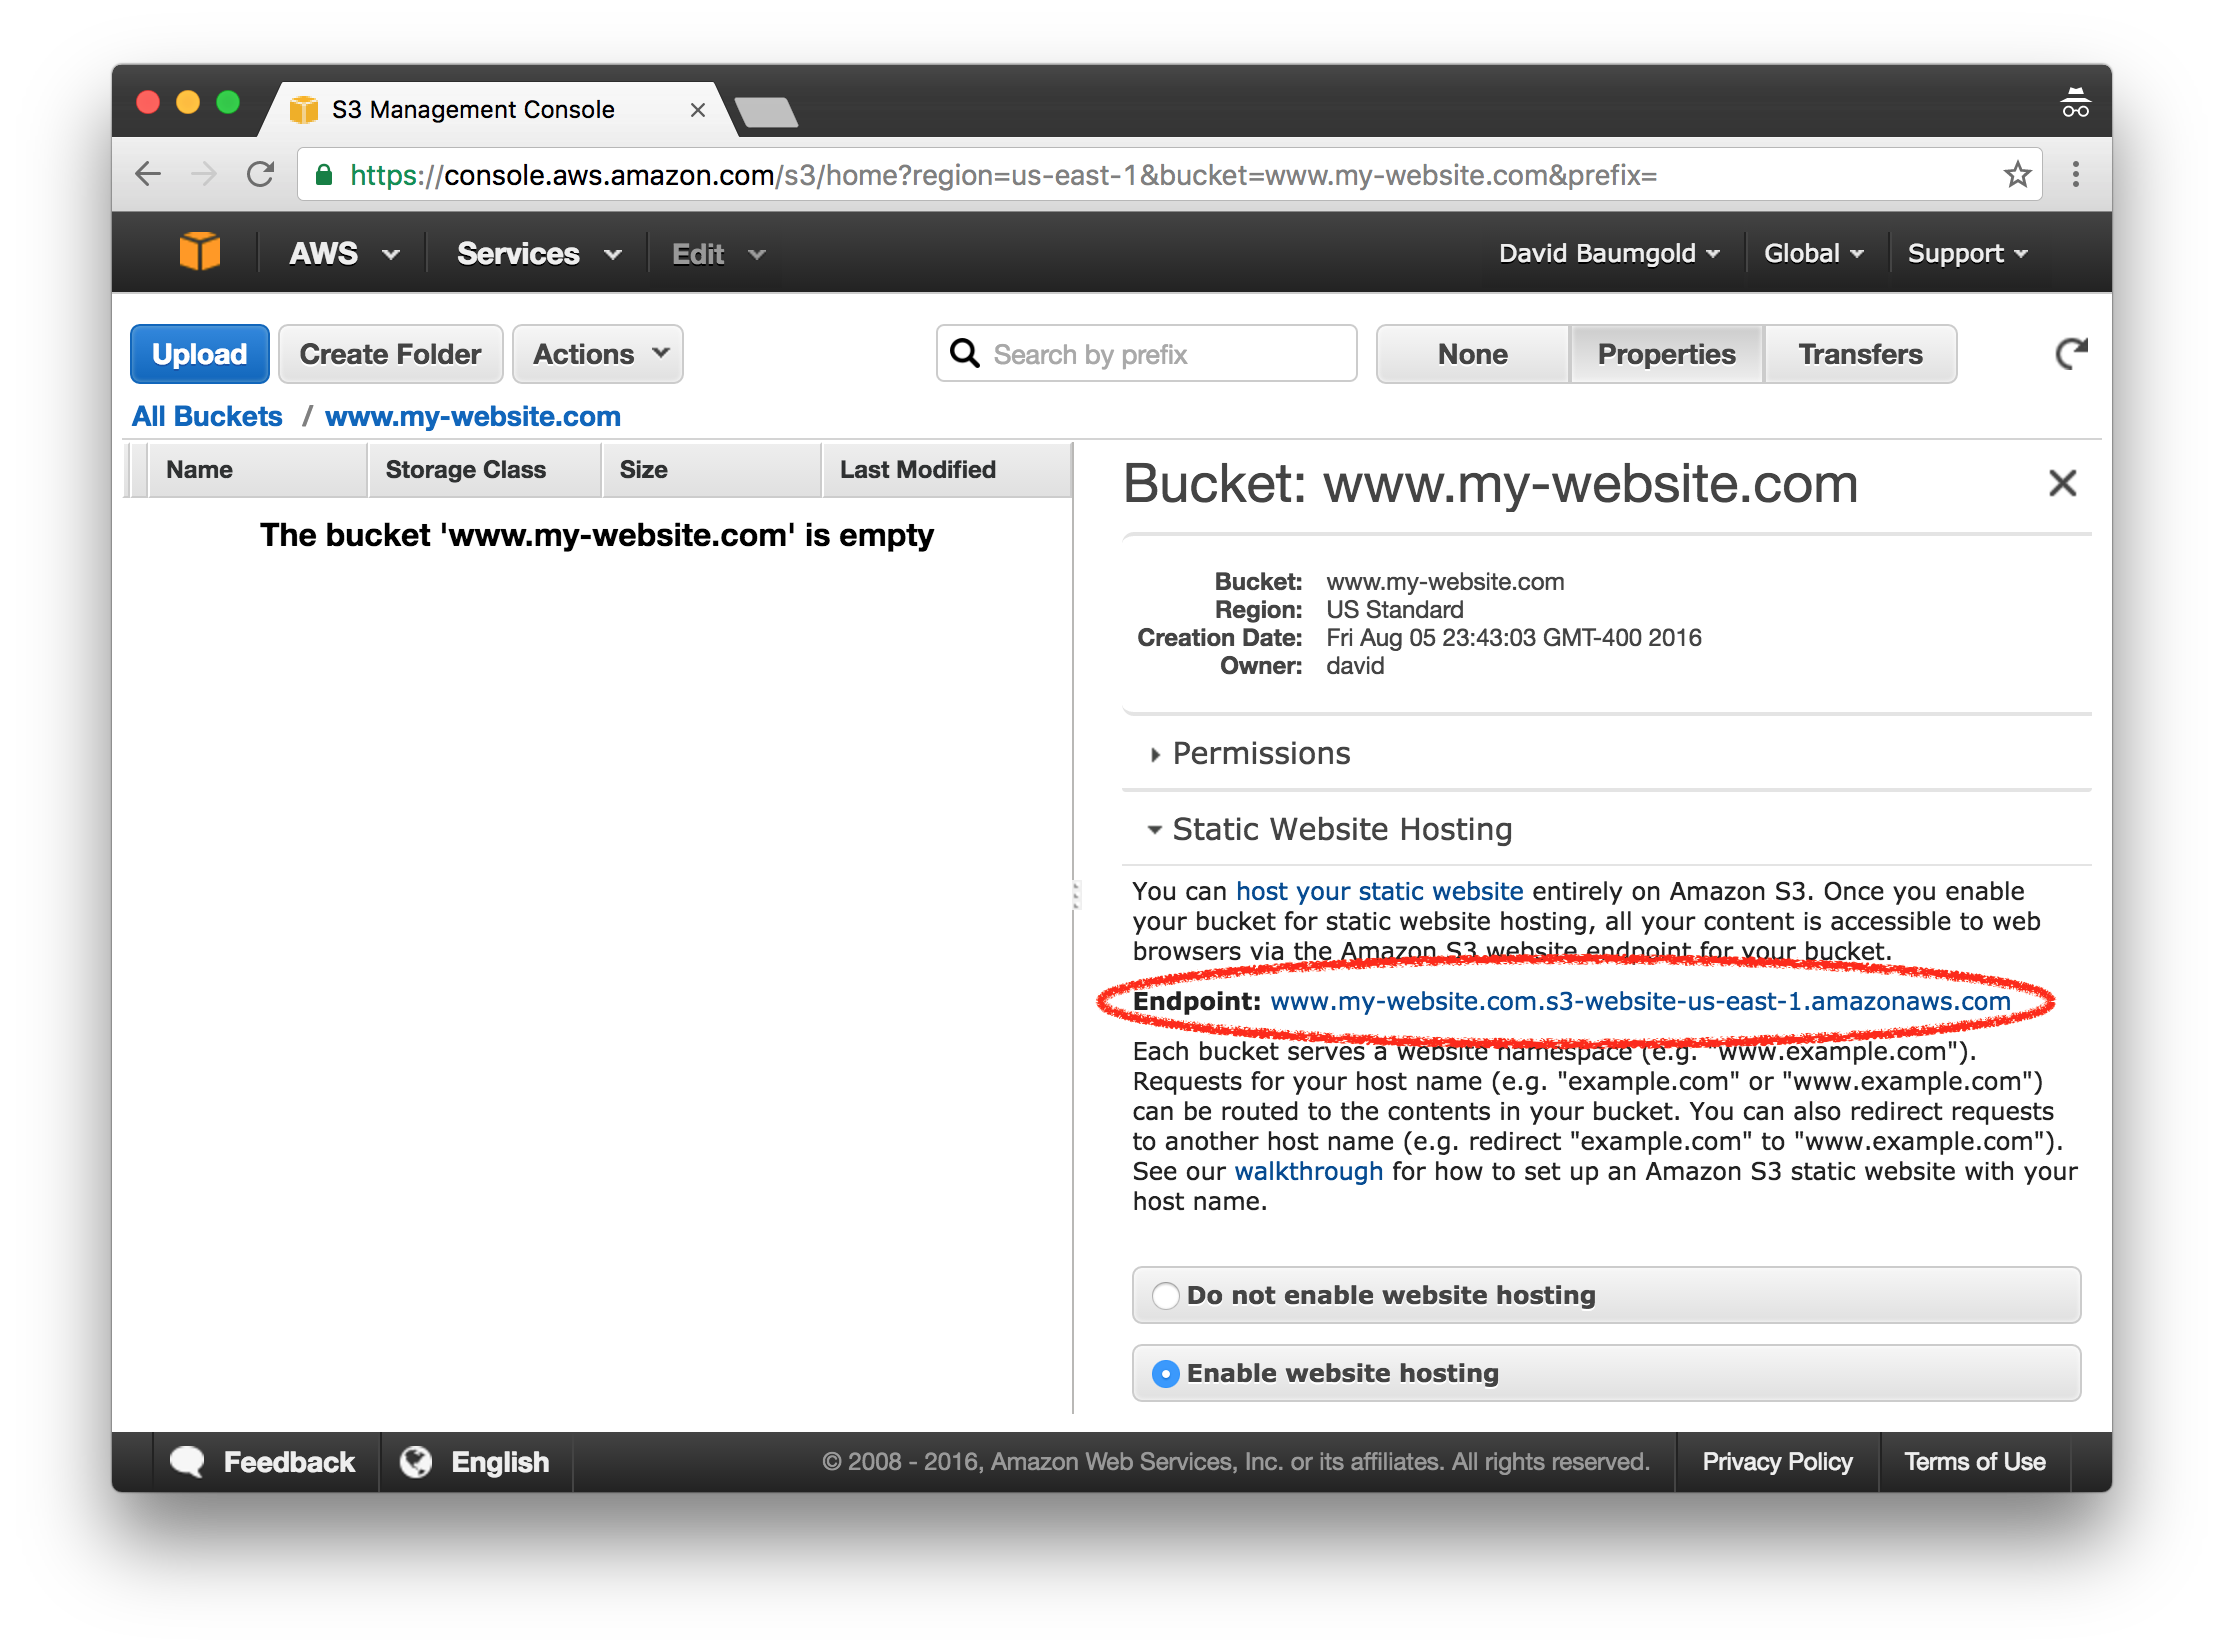Select Enable website hosting radio button
Viewport: 2224px width, 1652px height.
coord(1166,1374)
